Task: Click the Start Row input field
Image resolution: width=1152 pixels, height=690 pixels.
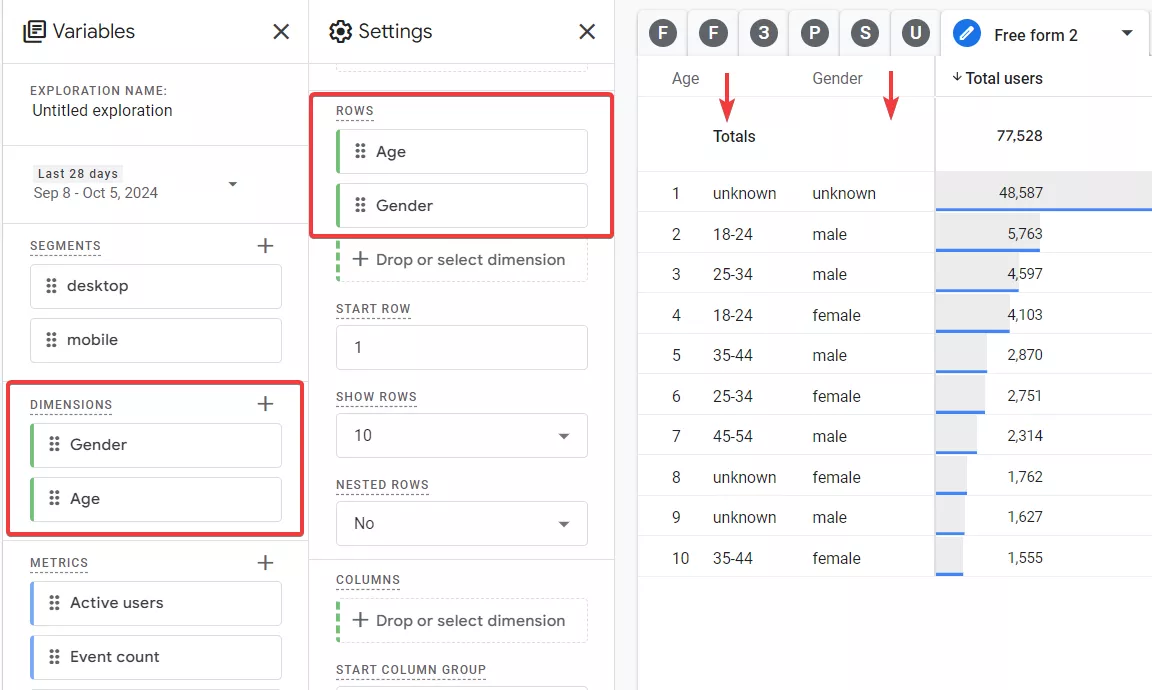Action: (461, 348)
